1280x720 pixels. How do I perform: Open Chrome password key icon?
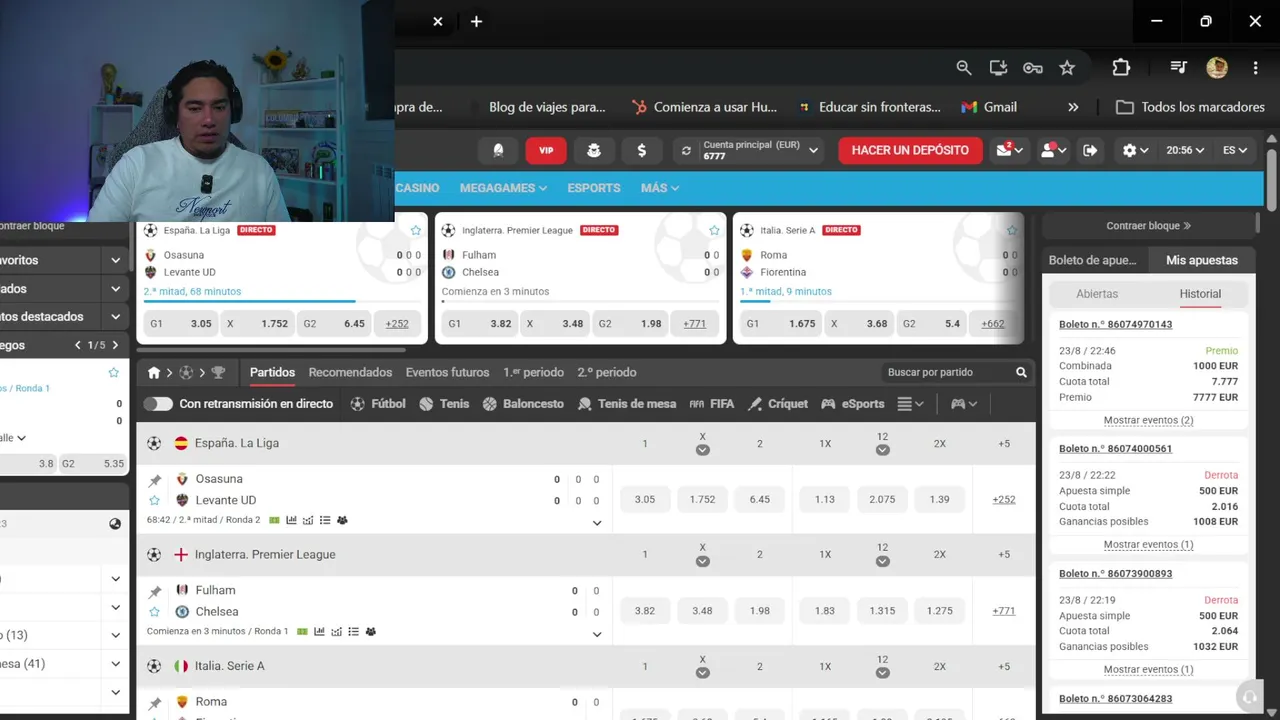click(x=1033, y=68)
